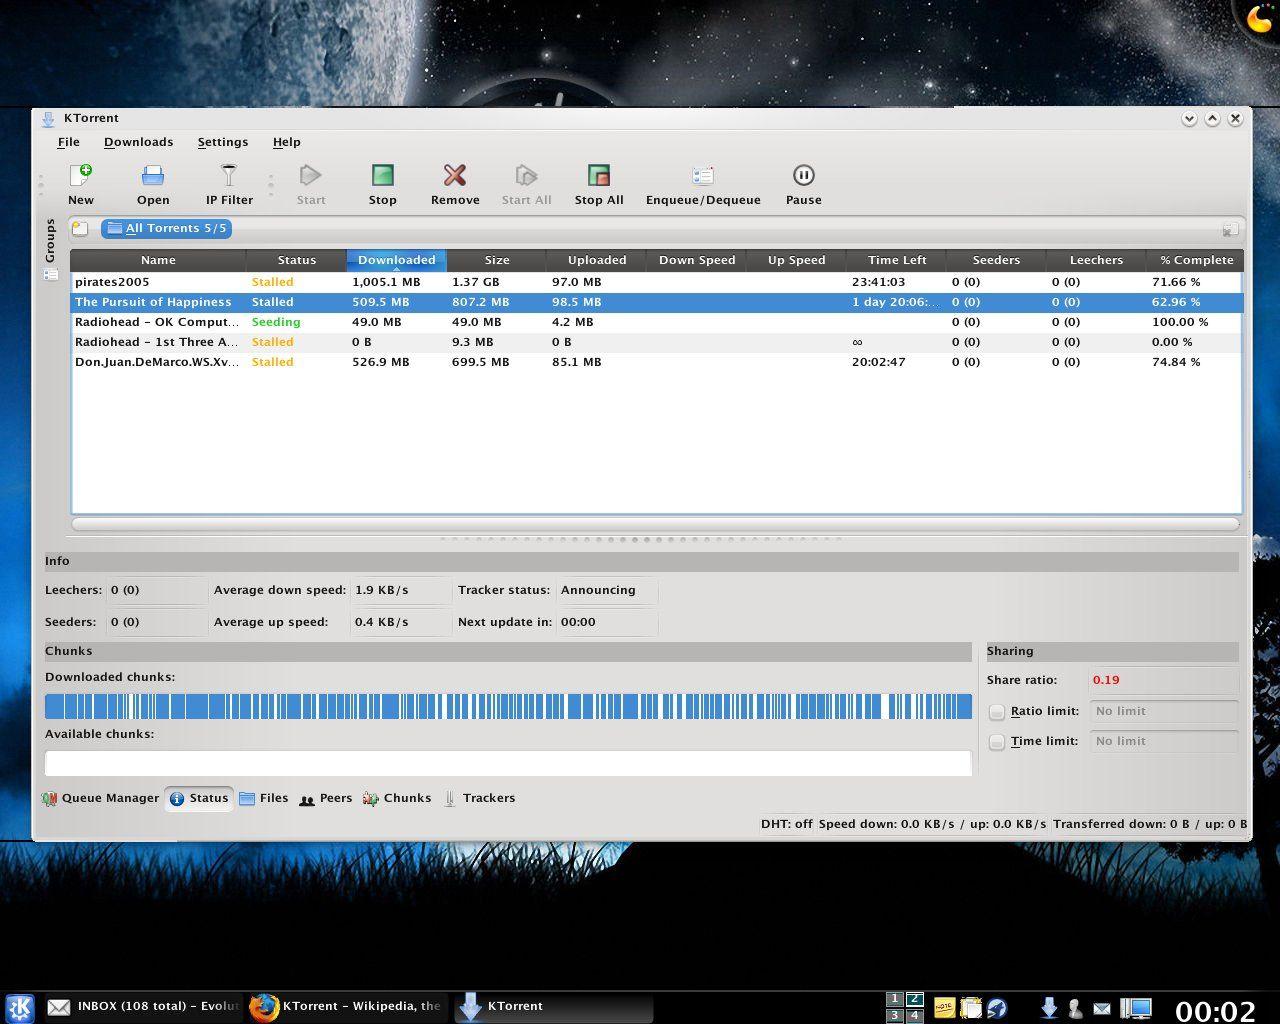Sort by the % Complete column header
Screen dimensions: 1280x1024
point(1196,260)
